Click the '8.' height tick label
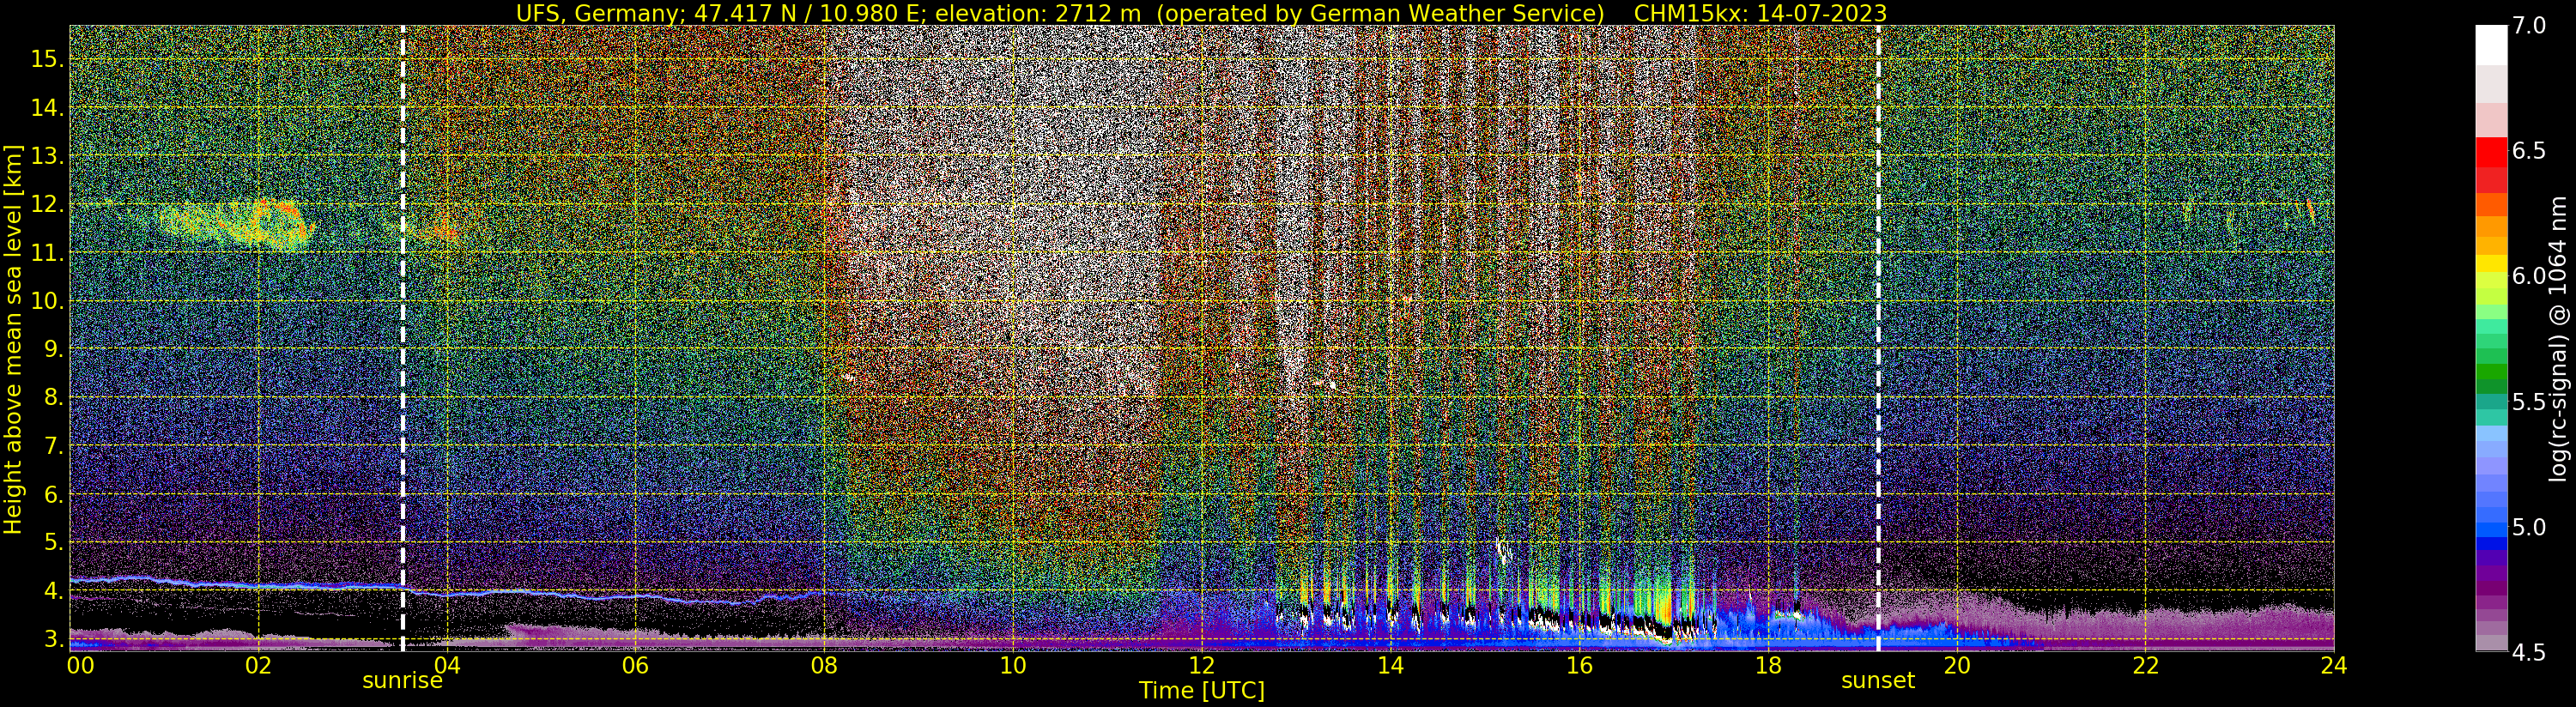Image resolution: width=2576 pixels, height=707 pixels. (54, 397)
